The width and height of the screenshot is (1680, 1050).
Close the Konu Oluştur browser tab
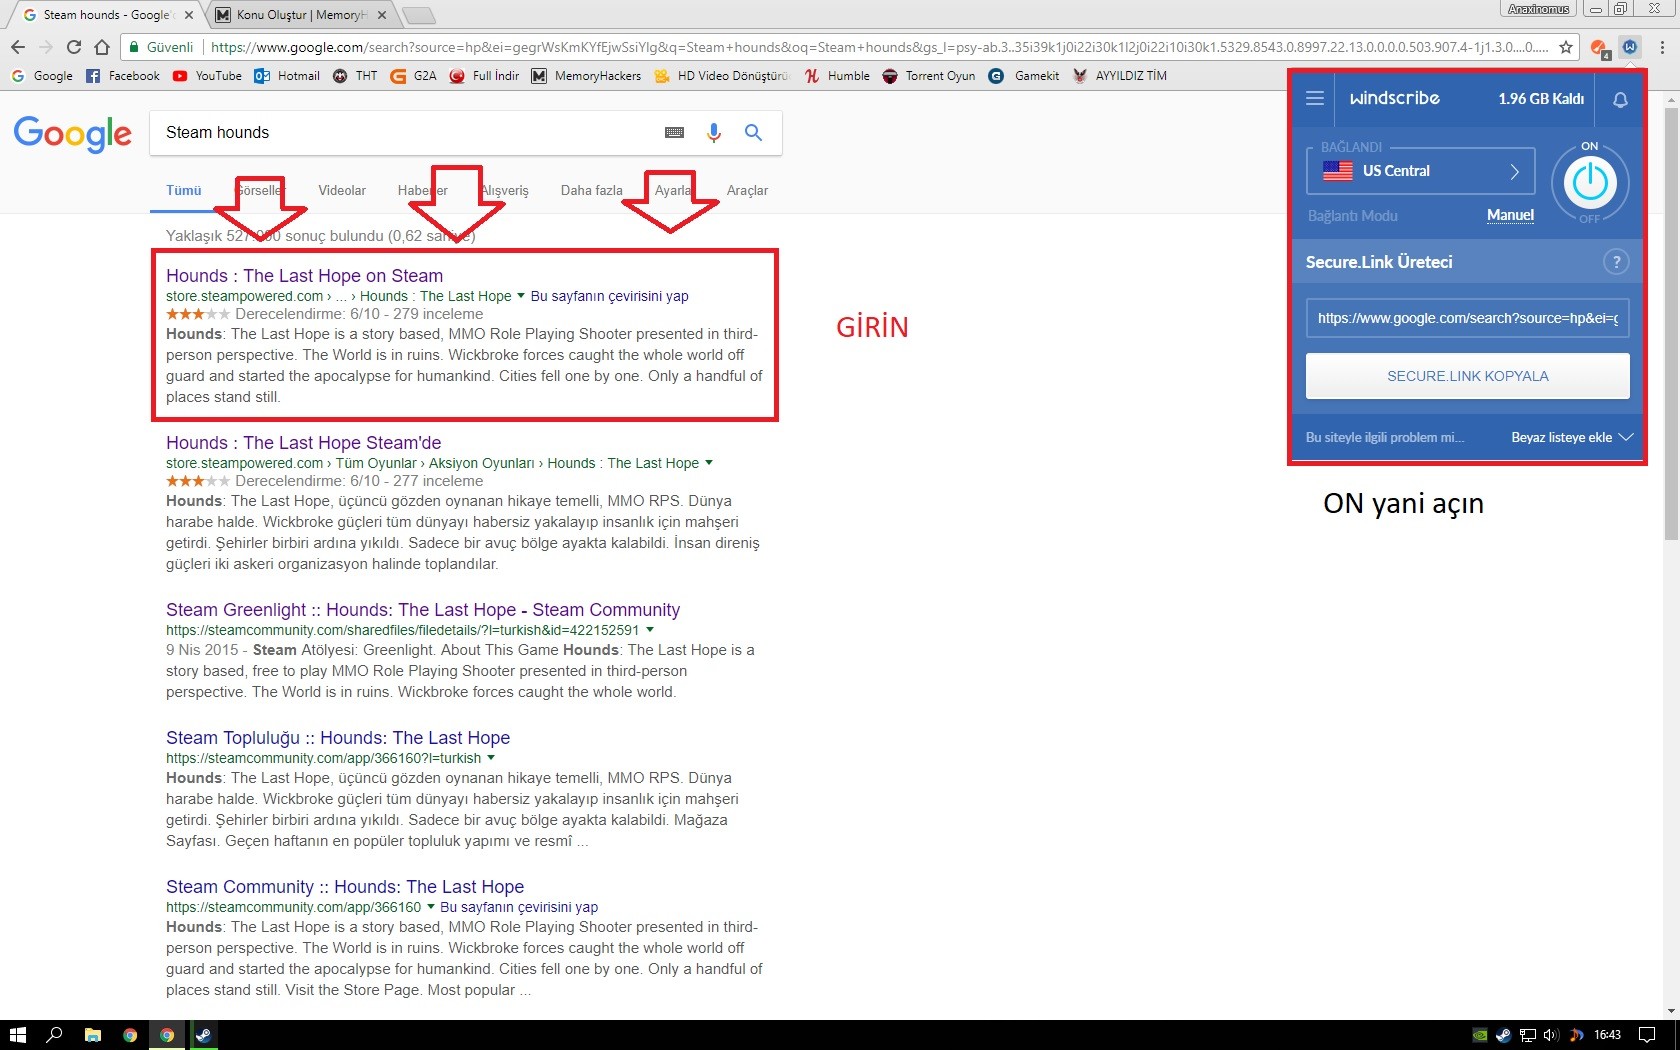click(382, 15)
